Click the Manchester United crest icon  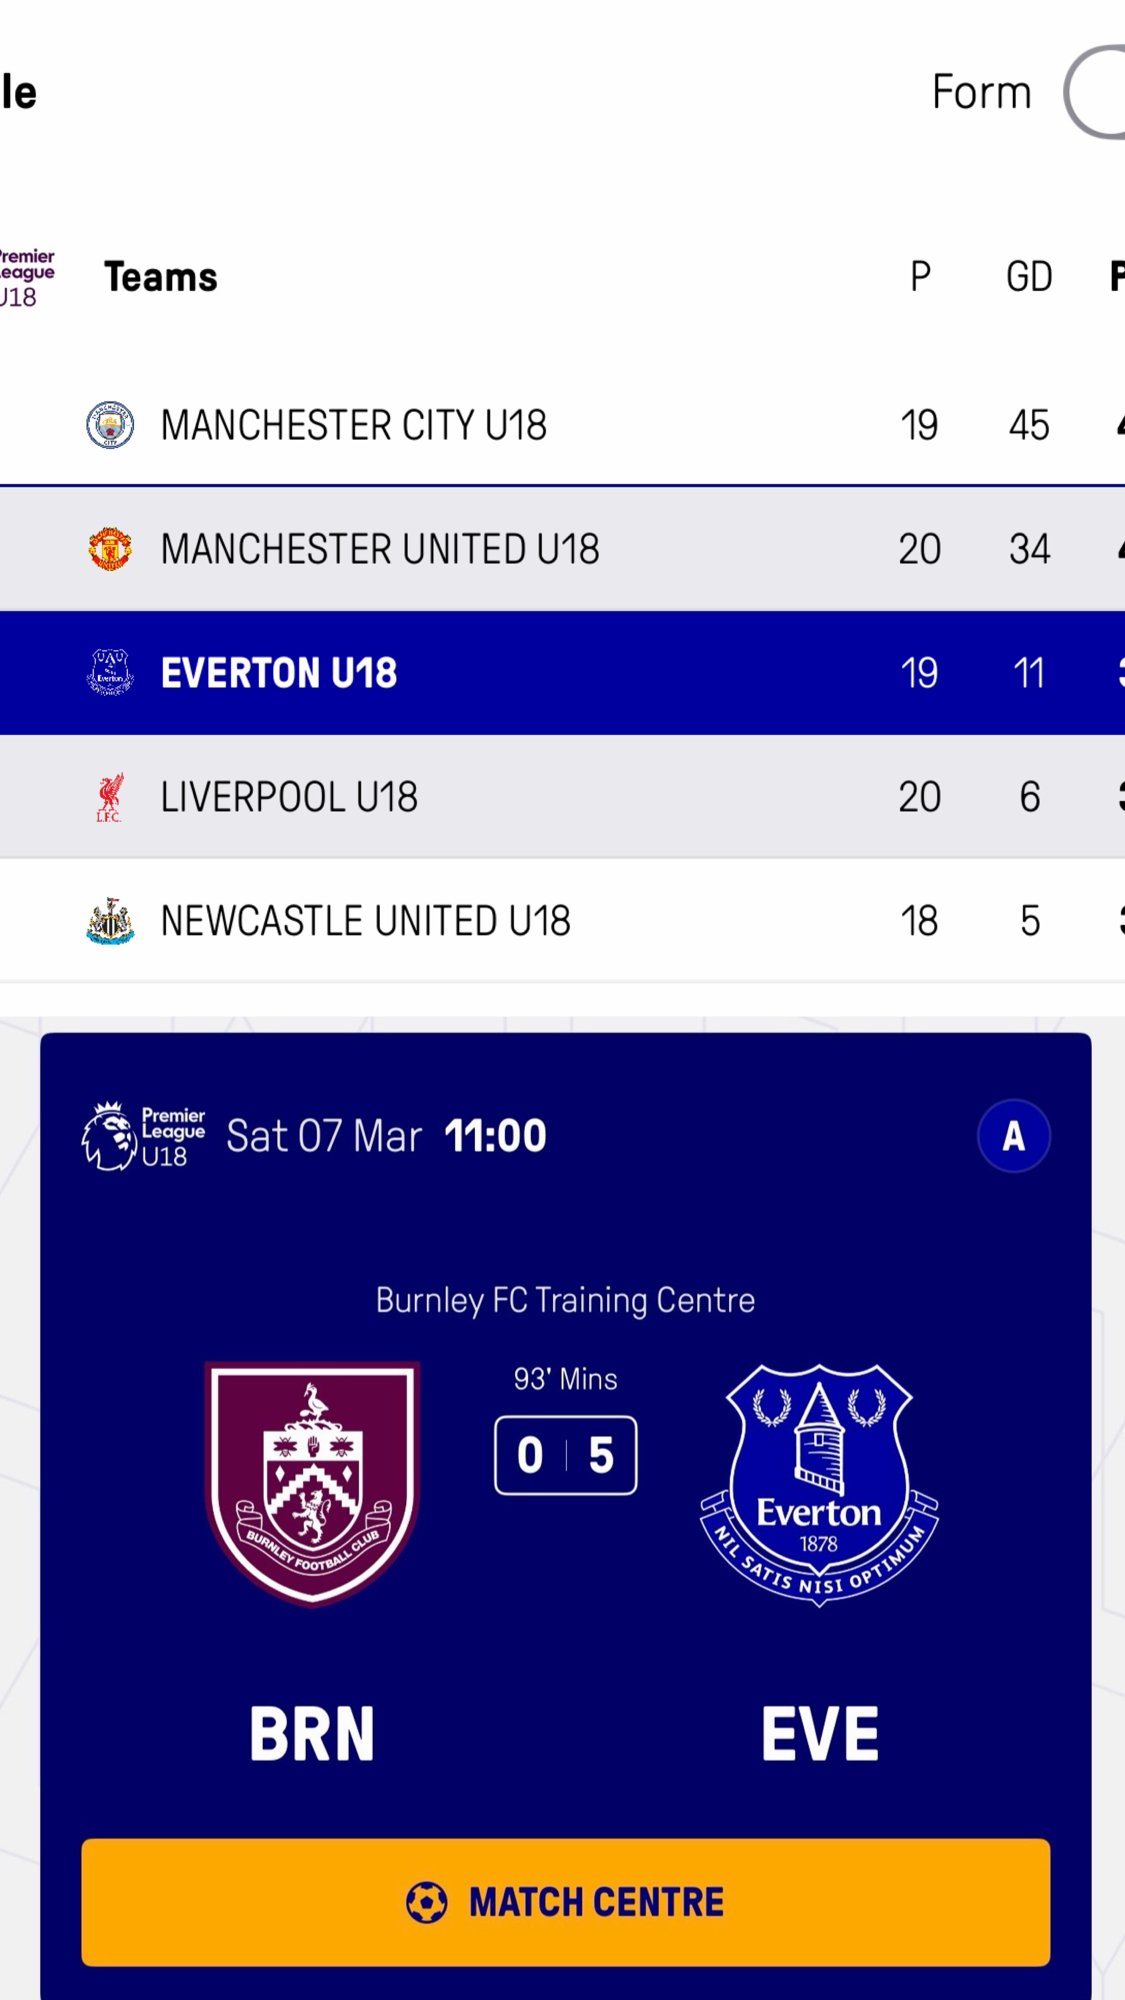[x=110, y=549]
